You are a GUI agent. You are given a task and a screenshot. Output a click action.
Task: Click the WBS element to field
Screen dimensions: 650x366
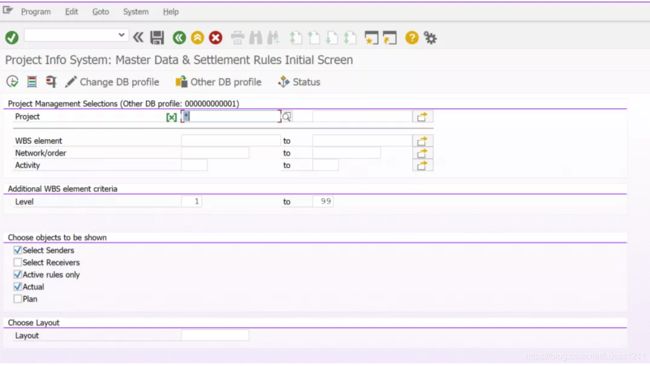(x=362, y=141)
